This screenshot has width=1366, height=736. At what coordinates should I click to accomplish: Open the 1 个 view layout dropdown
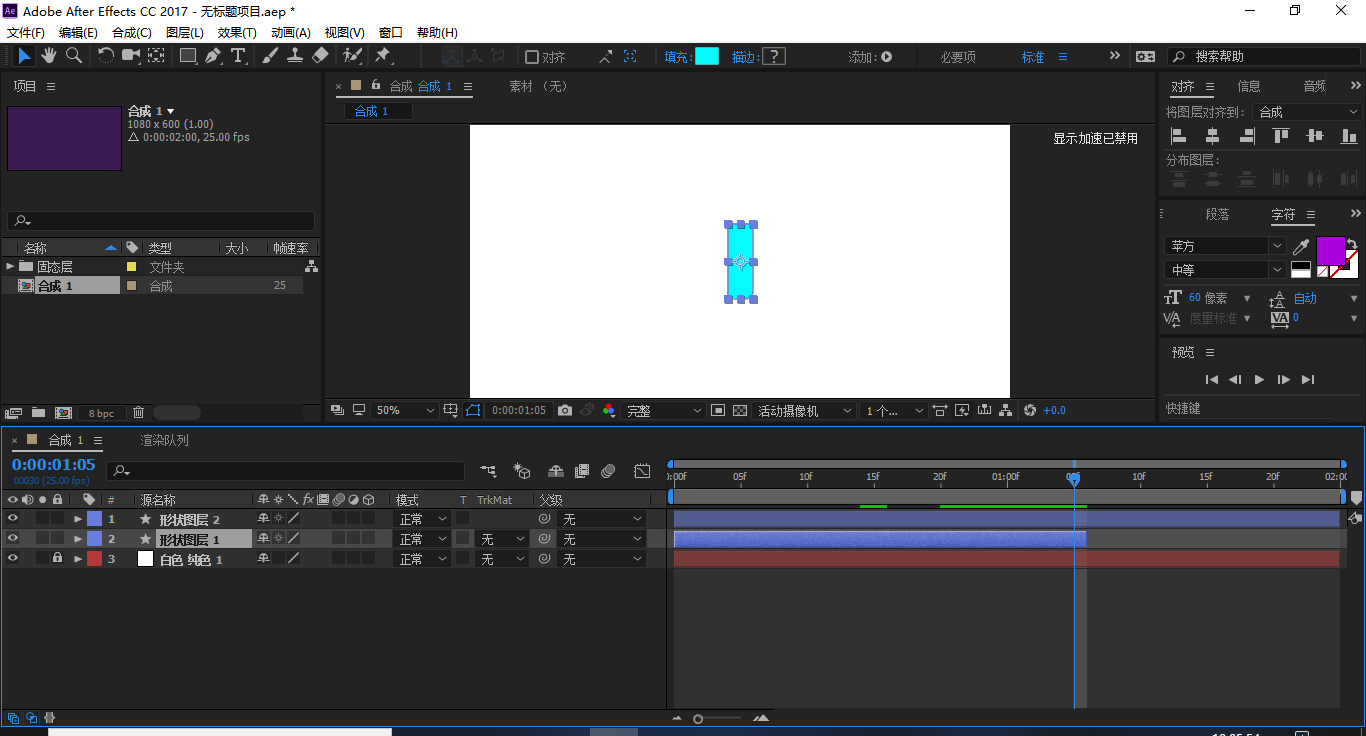click(x=895, y=410)
